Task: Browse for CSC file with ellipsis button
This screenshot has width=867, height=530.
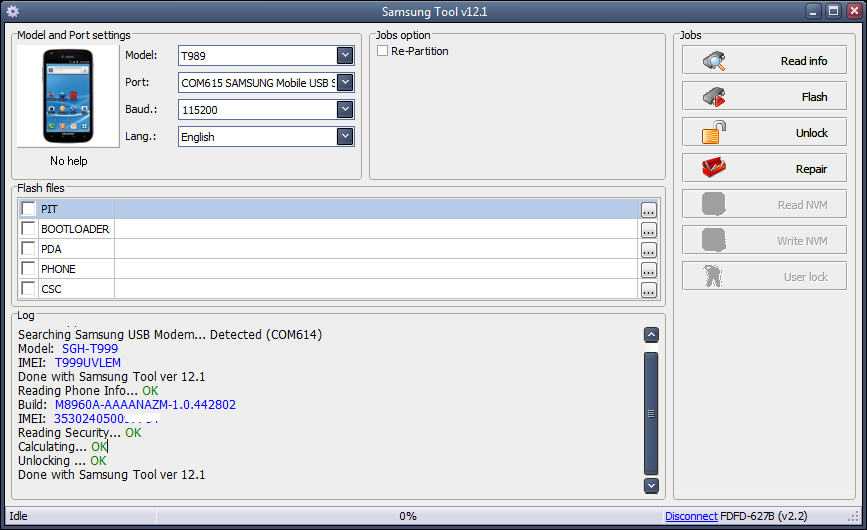Action: 649,290
